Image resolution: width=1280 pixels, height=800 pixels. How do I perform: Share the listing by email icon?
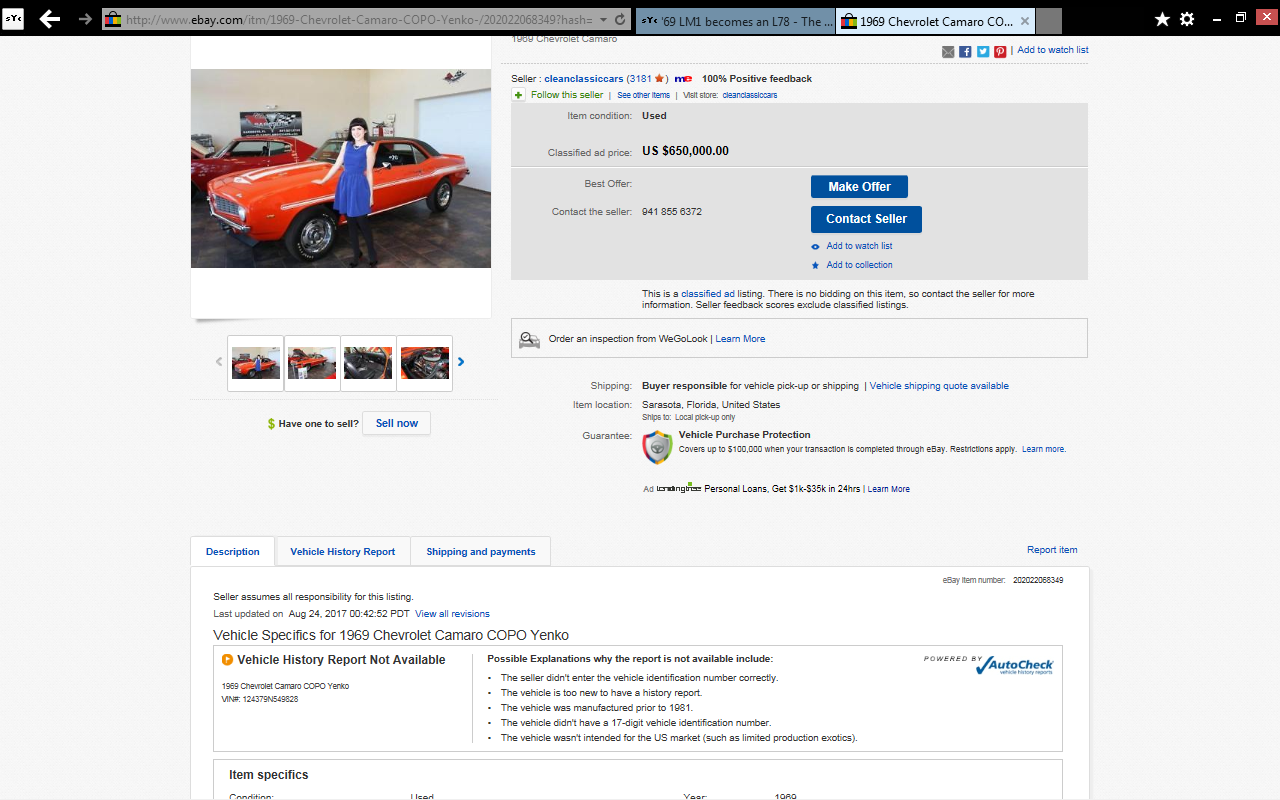948,52
